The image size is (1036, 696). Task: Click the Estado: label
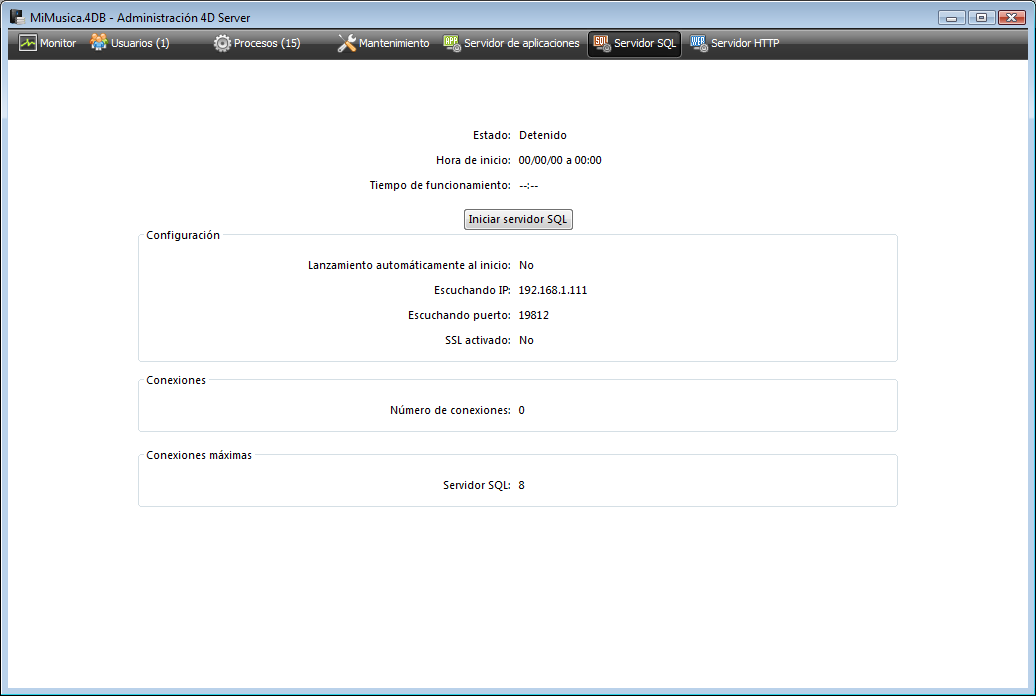pyautogui.click(x=492, y=135)
